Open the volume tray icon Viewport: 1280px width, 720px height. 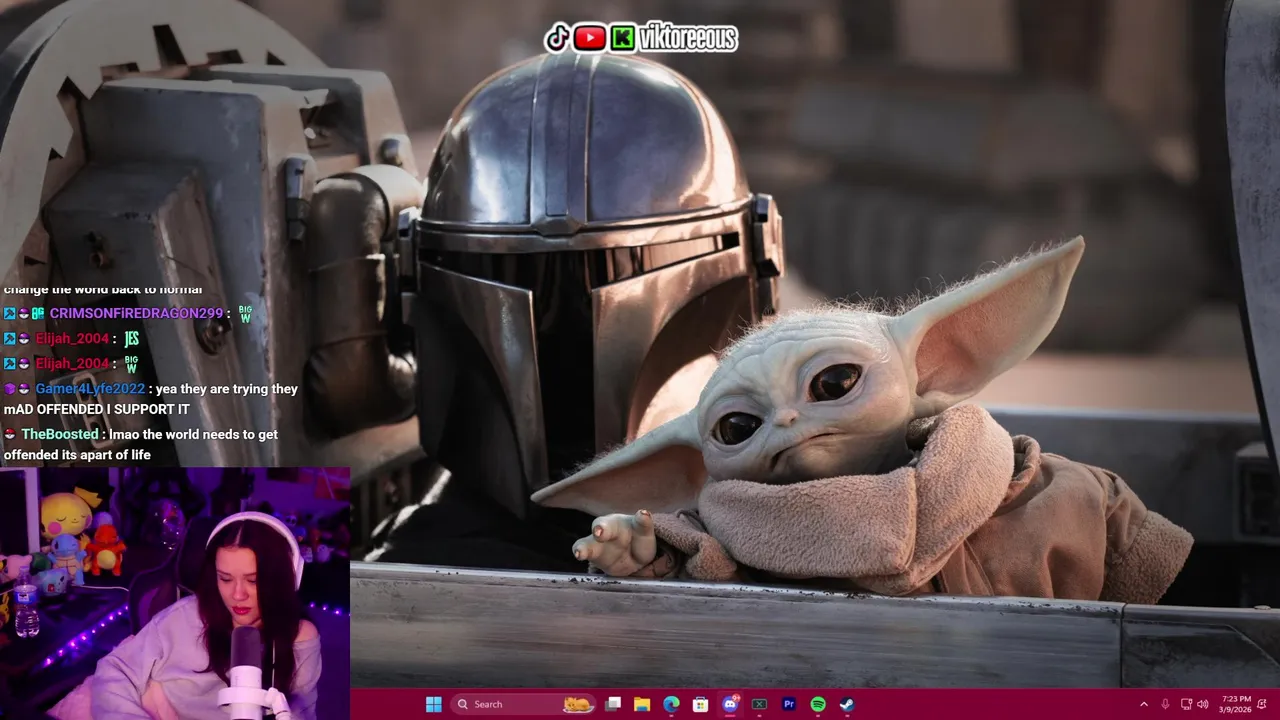(x=1203, y=704)
